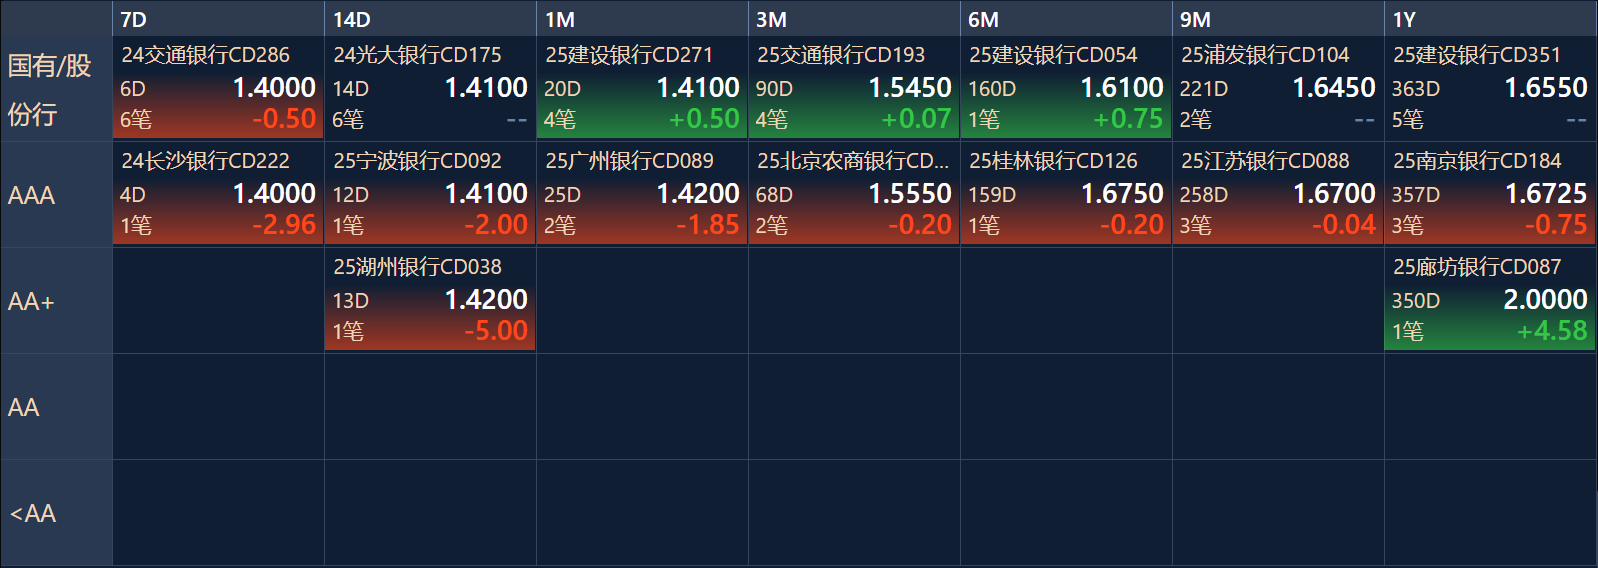Screen dimensions: 1598x568
Task: Open 25浦发银行CD104 bond name
Action: tap(1265, 55)
